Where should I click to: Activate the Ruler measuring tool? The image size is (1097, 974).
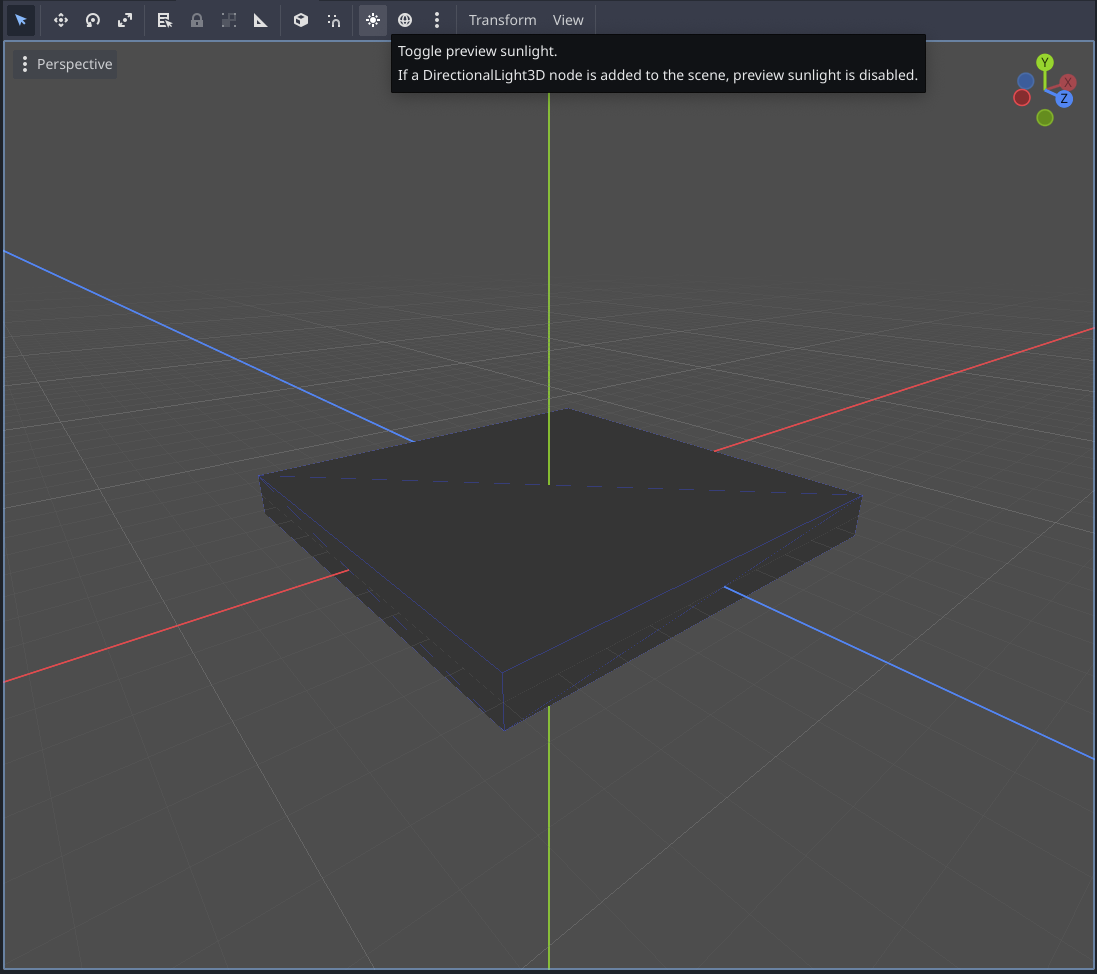coord(261,20)
